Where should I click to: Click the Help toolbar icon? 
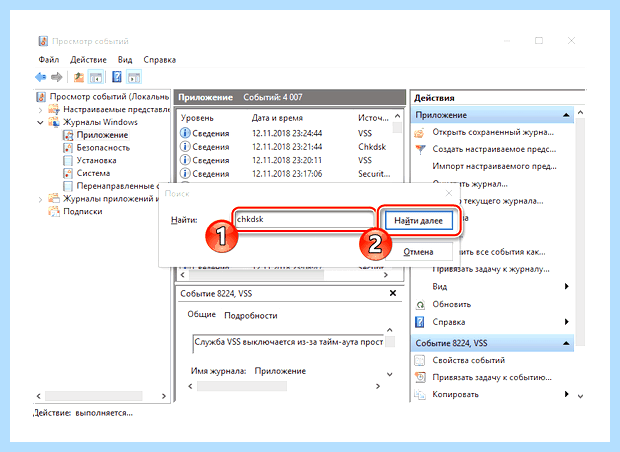pos(117,77)
